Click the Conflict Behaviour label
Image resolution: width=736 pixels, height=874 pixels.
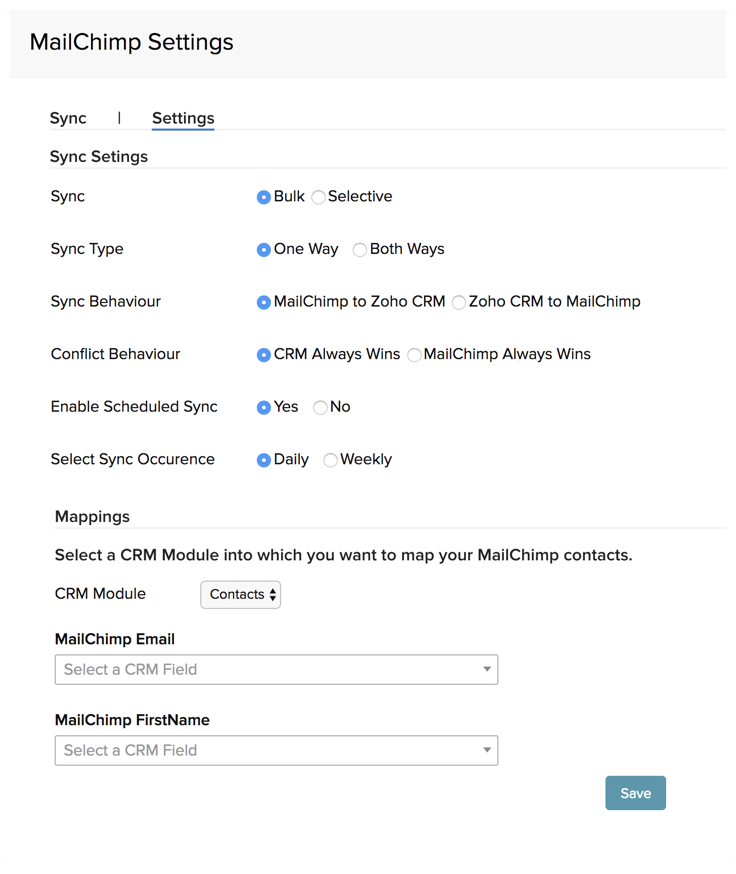pyautogui.click(x=115, y=354)
